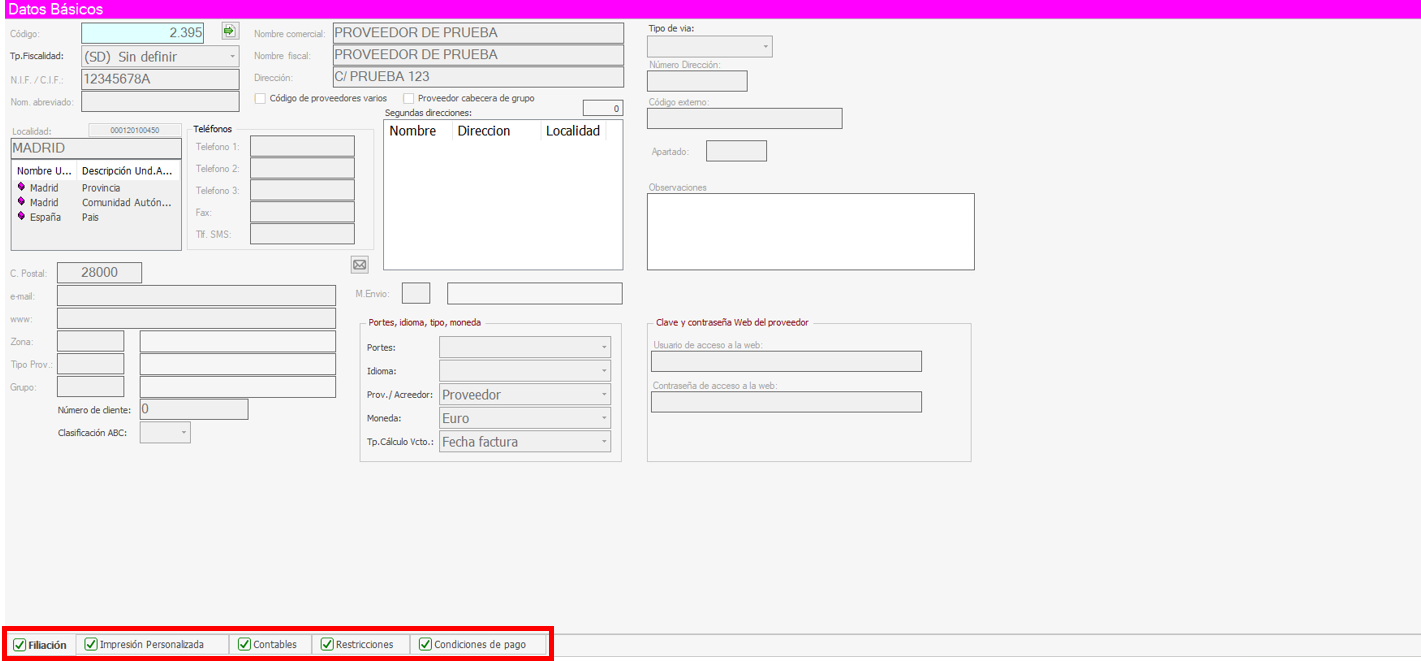
Task: Click the N.I.F. / C.I.F. field
Action: point(160,79)
